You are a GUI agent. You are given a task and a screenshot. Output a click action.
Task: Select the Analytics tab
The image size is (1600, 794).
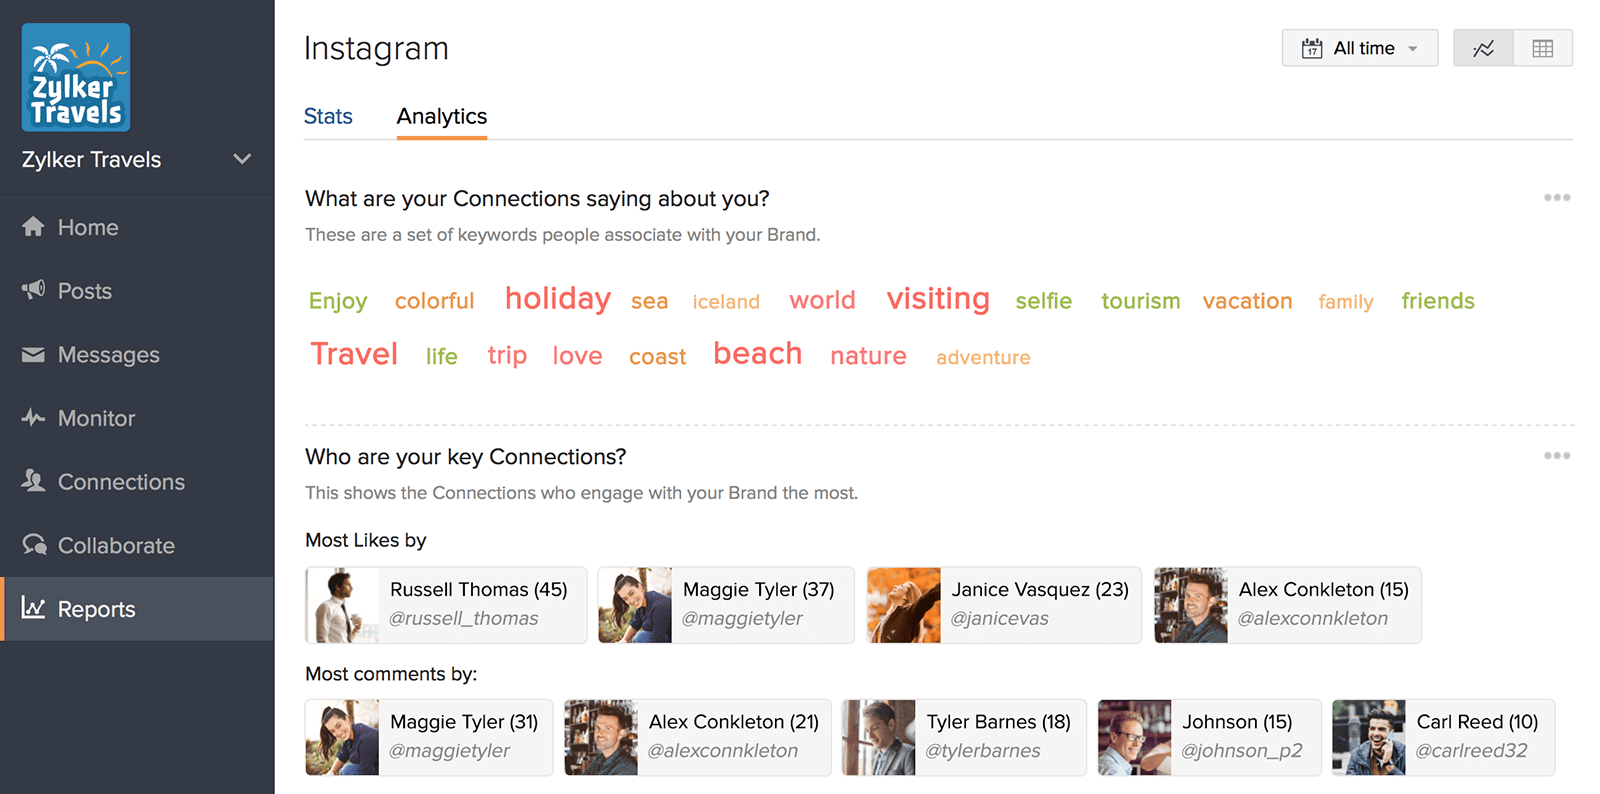tap(441, 117)
